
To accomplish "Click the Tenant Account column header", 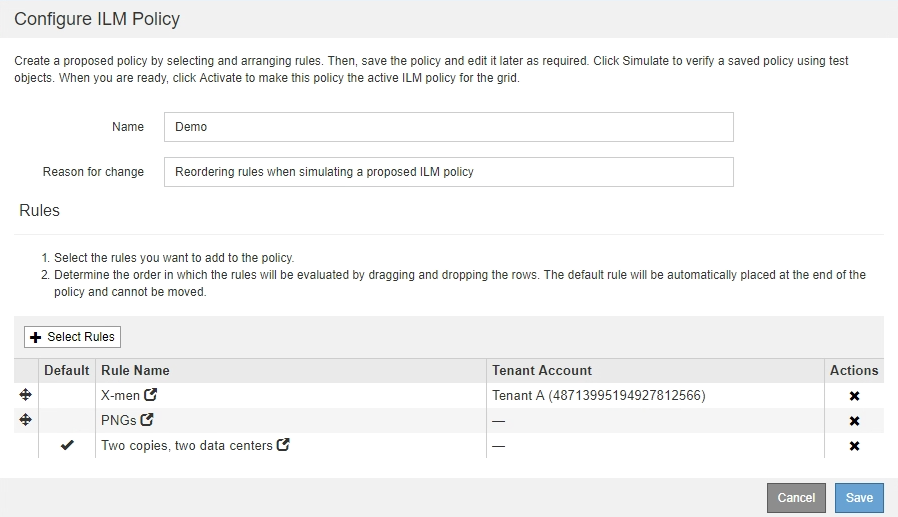I will click(542, 370).
